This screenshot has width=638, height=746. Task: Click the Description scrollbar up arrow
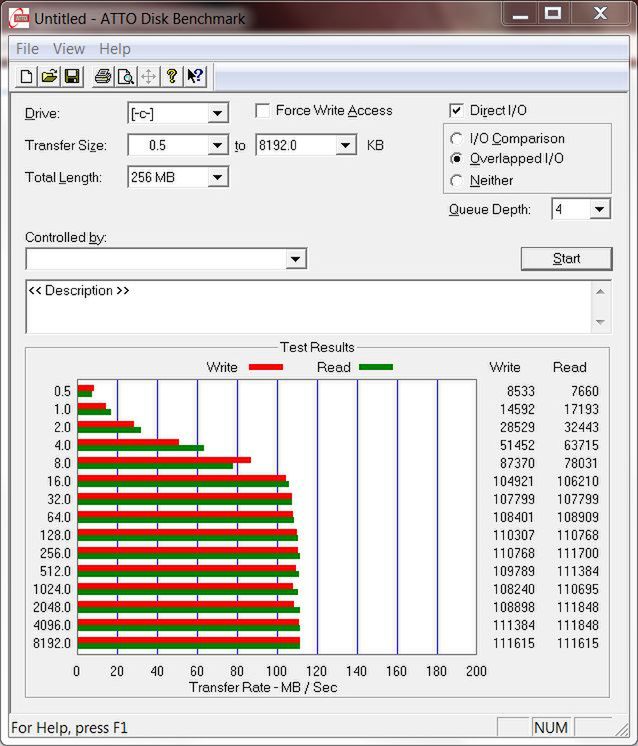click(x=600, y=291)
